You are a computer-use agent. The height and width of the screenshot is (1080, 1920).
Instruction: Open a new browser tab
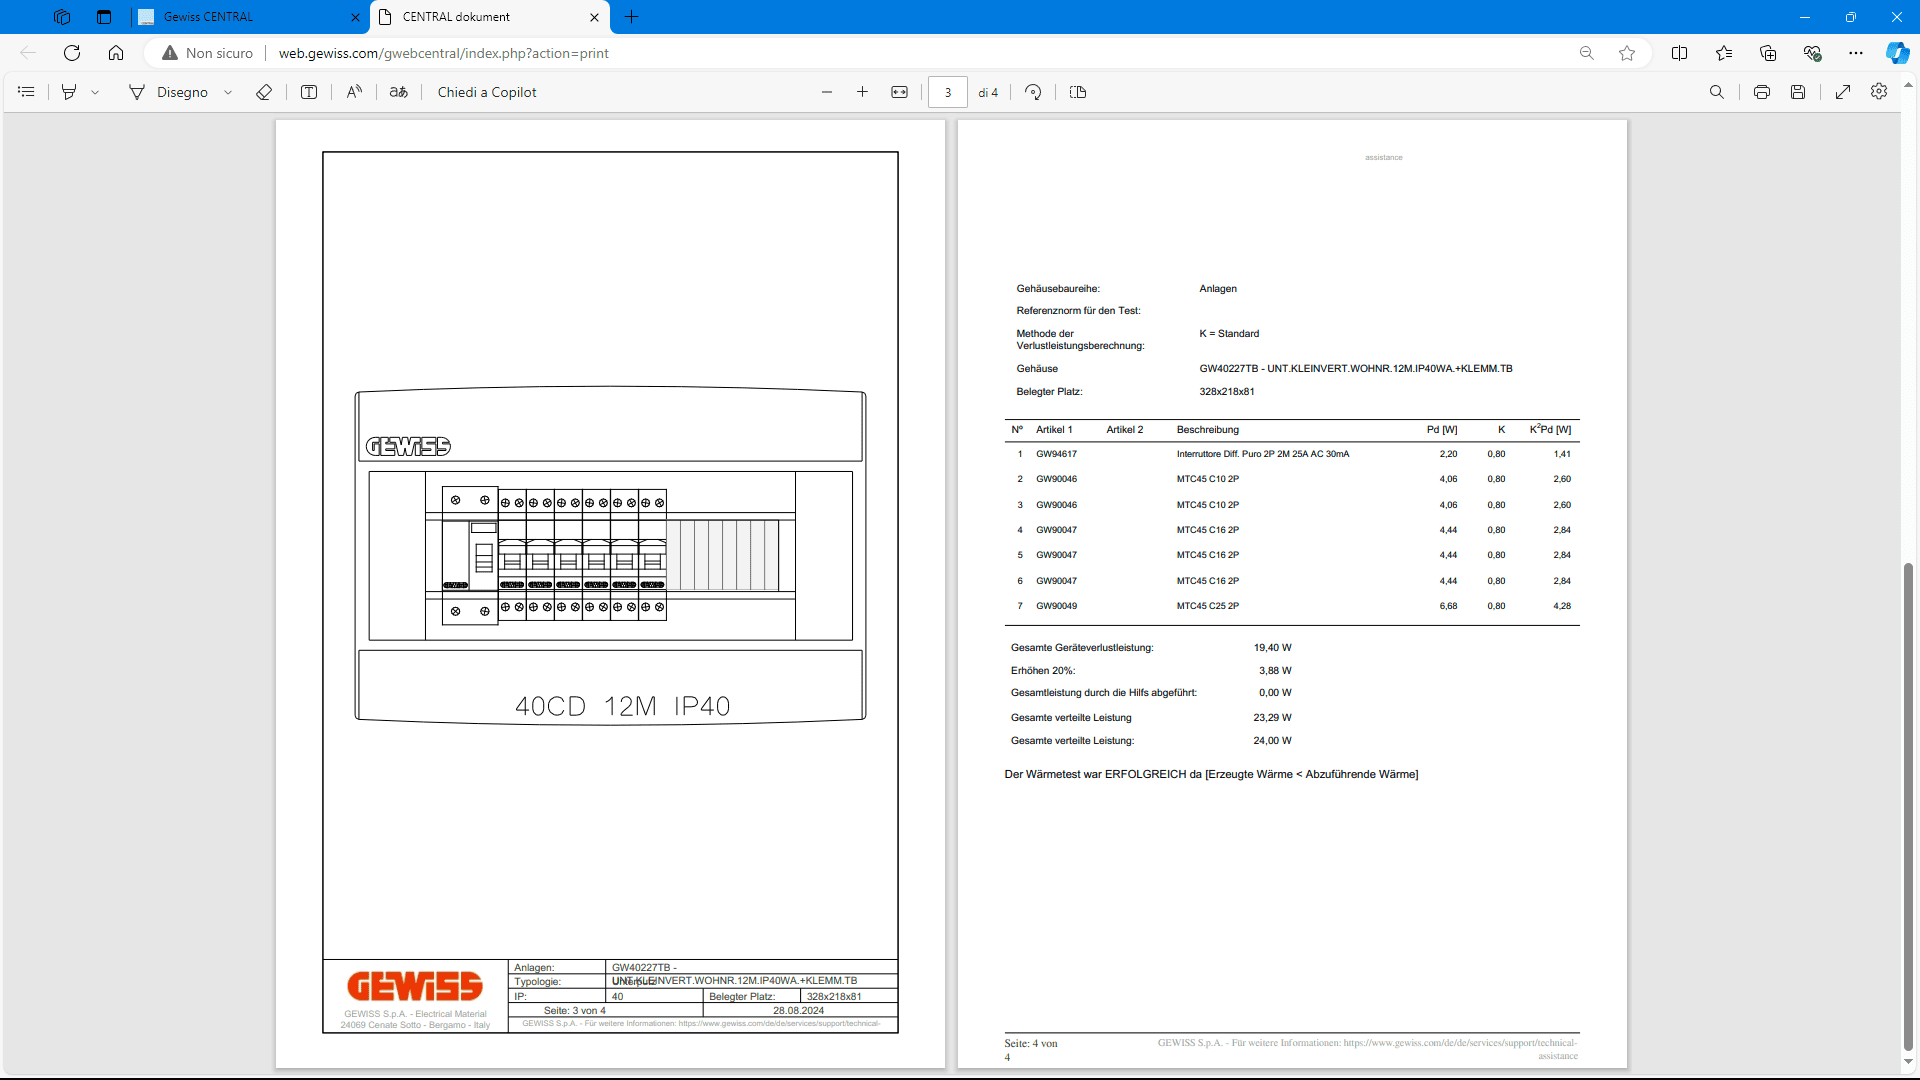click(632, 17)
